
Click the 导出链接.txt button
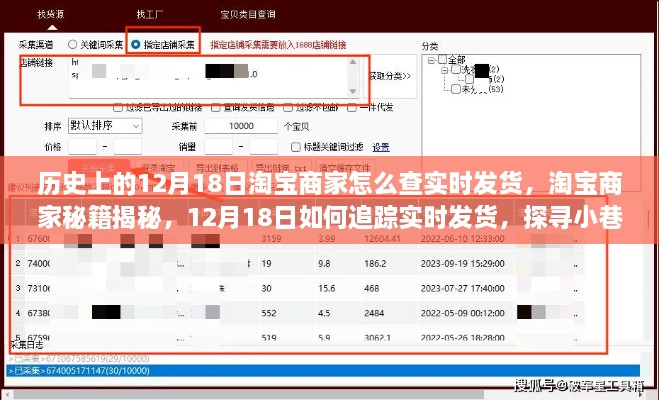tap(281, 168)
